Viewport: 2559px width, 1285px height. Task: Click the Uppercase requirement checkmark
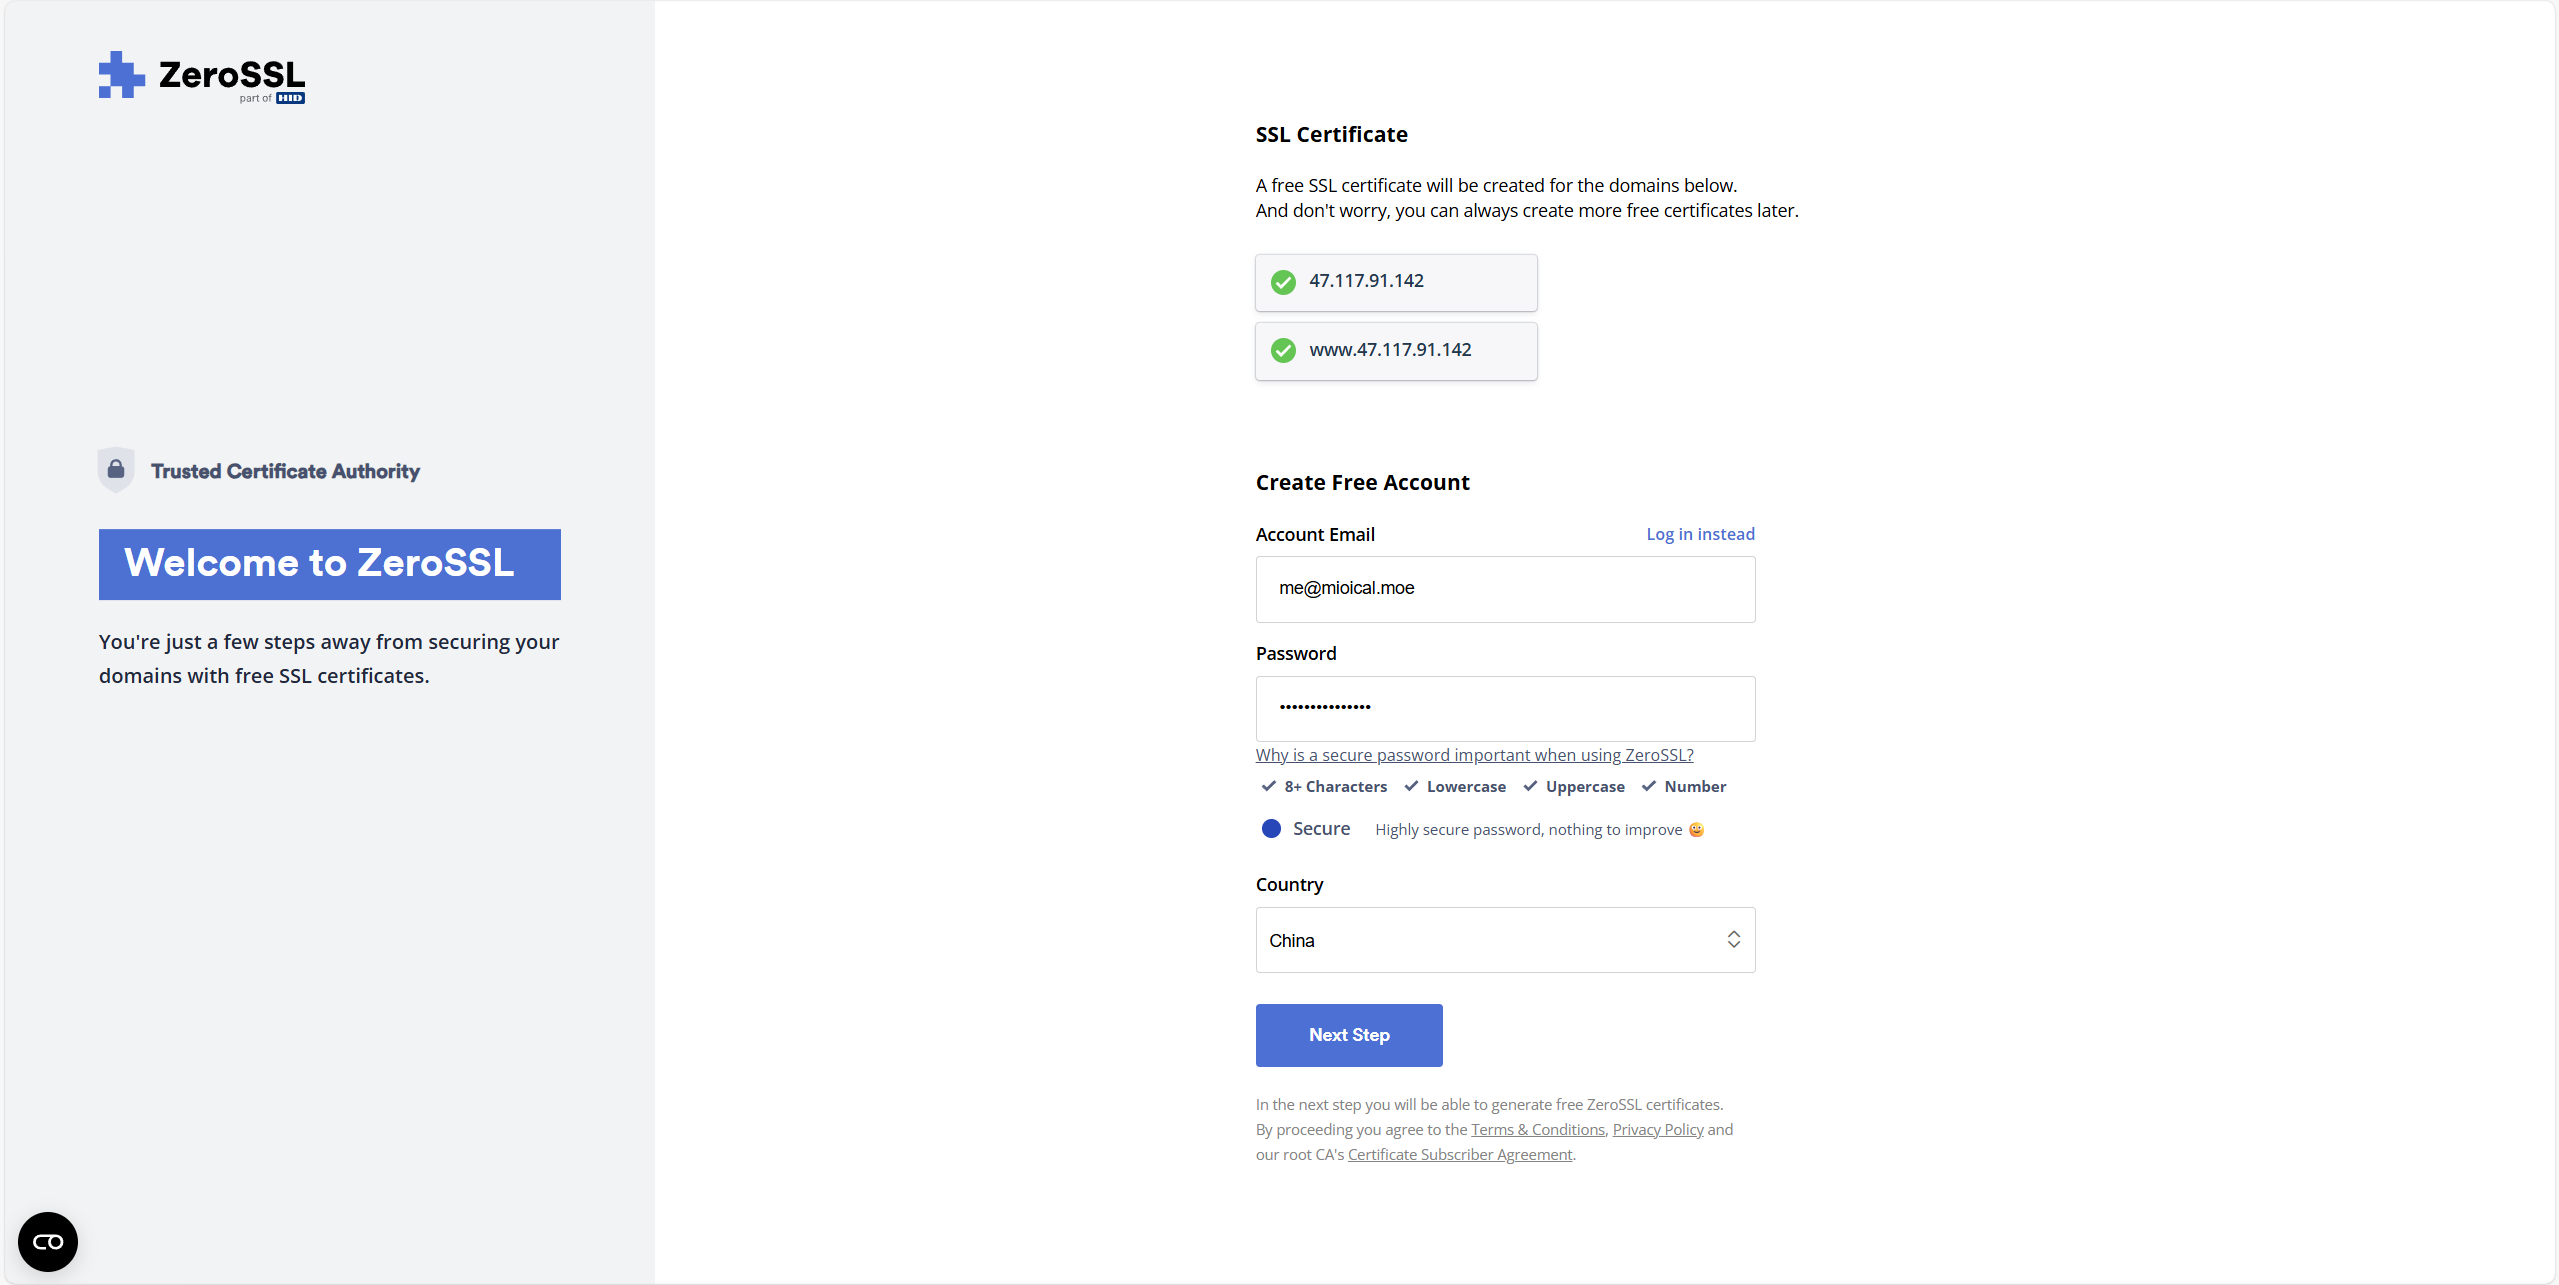[x=1530, y=786]
